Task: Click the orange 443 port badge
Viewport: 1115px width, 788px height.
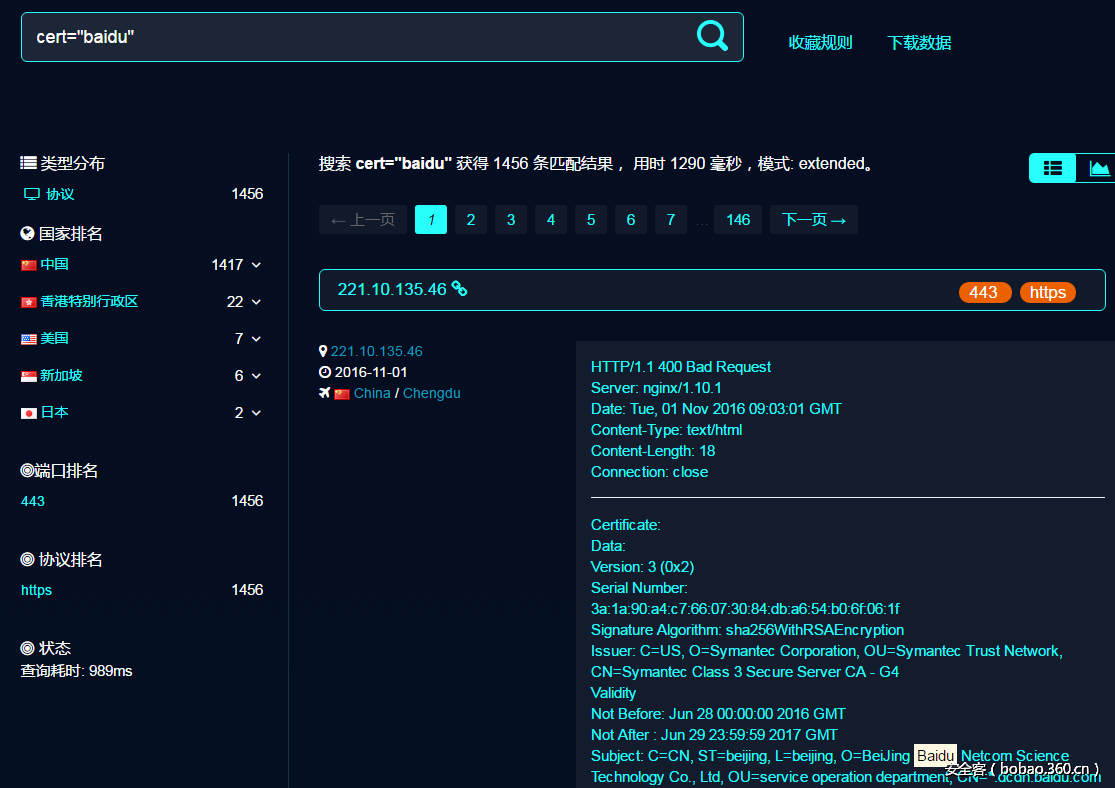Action: [x=985, y=292]
